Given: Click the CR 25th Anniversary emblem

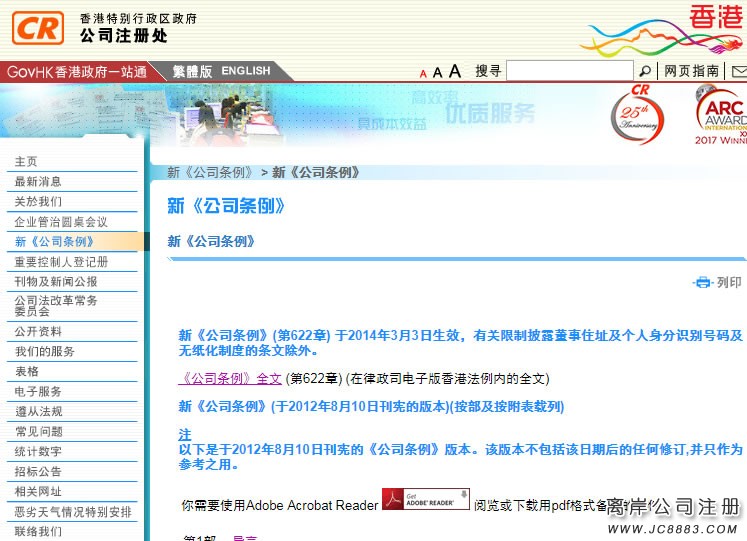Looking at the screenshot, I should (x=637, y=115).
